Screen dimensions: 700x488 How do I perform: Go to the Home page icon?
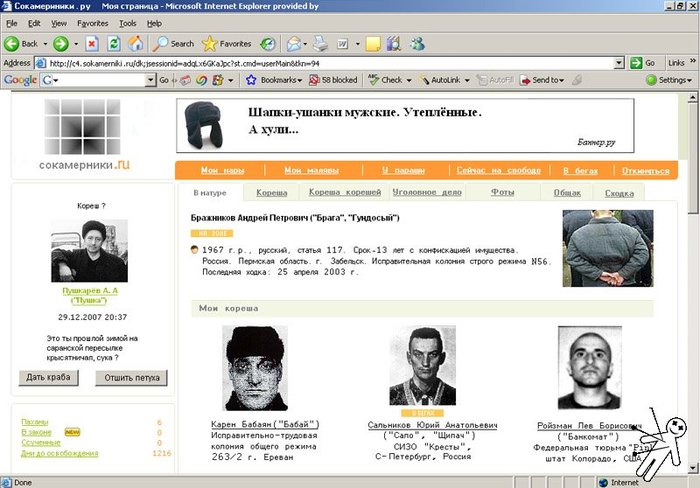136,43
